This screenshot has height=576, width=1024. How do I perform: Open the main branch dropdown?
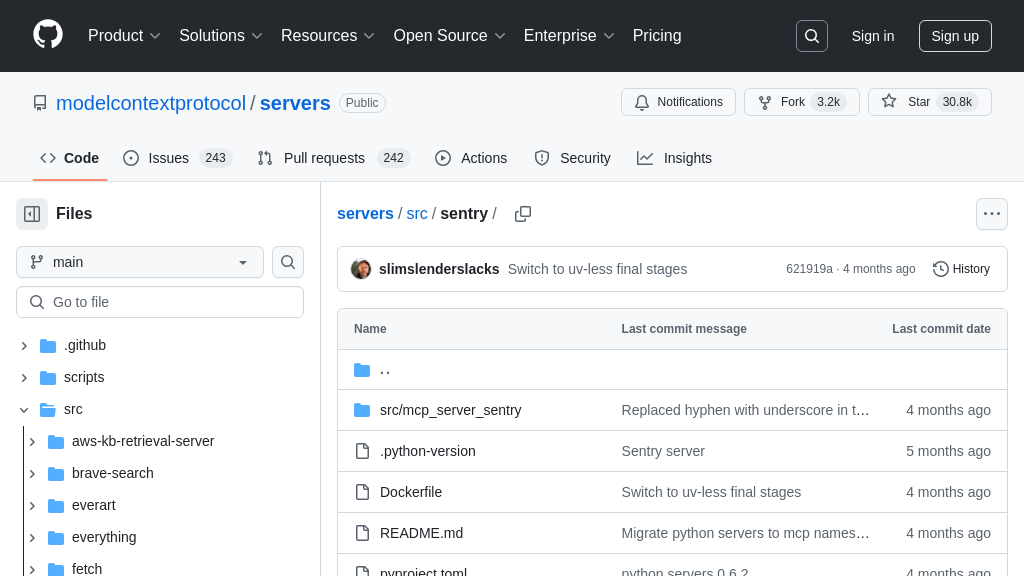point(140,262)
